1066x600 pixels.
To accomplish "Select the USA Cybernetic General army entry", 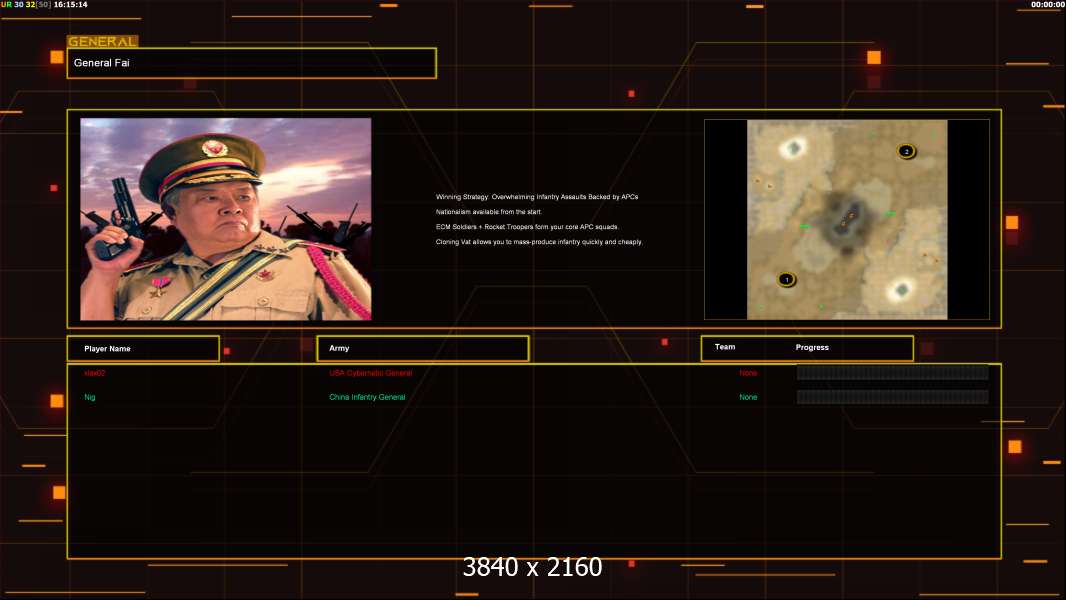I will tap(370, 373).
